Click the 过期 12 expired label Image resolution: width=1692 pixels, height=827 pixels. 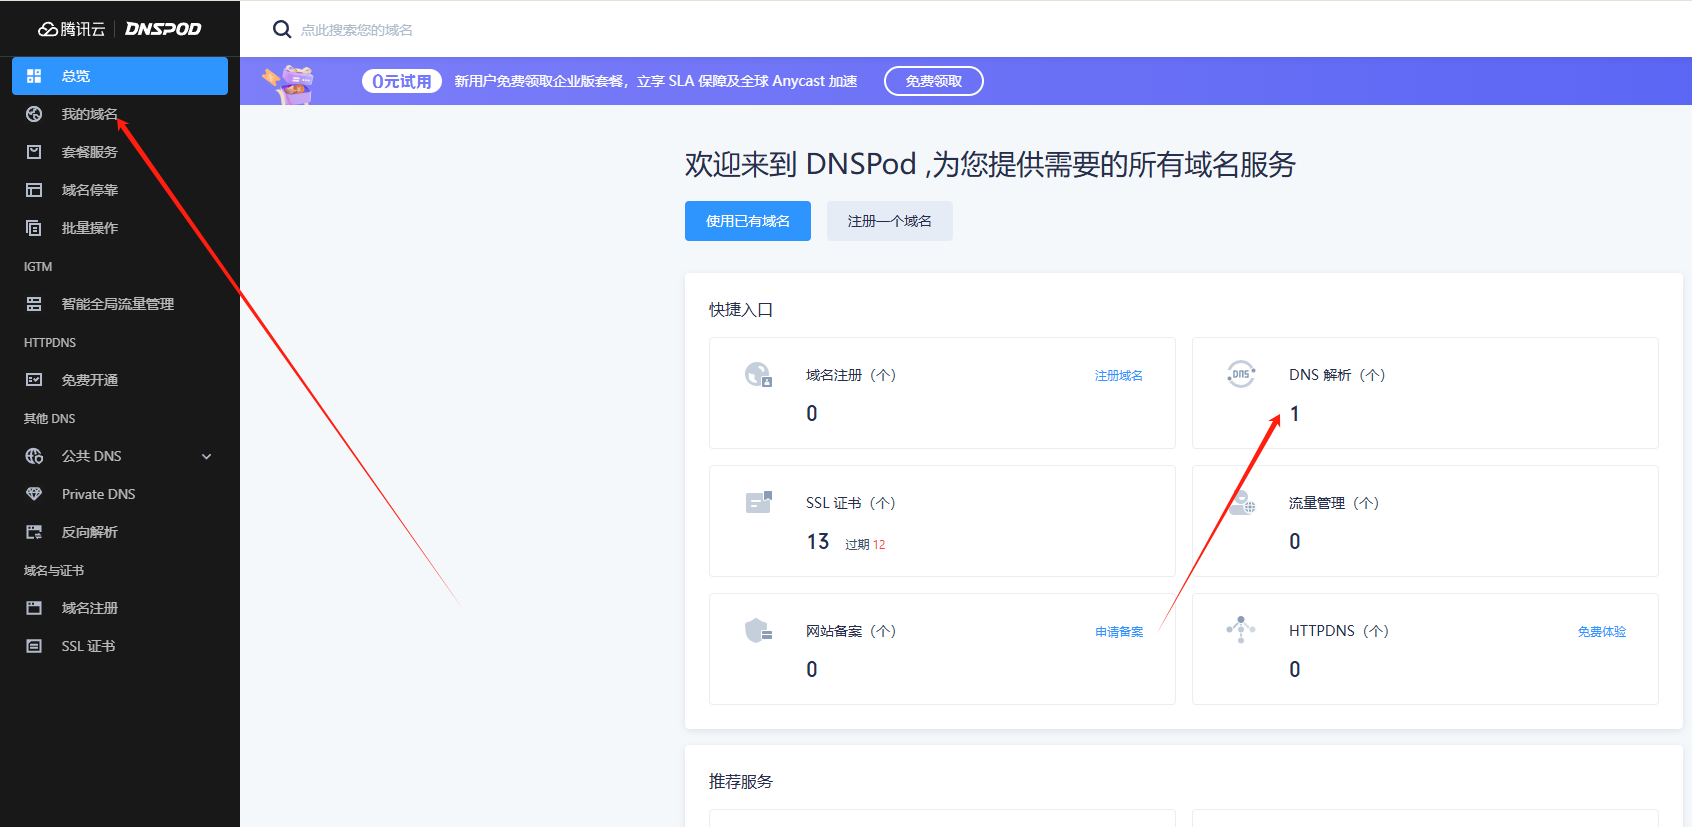click(x=865, y=544)
